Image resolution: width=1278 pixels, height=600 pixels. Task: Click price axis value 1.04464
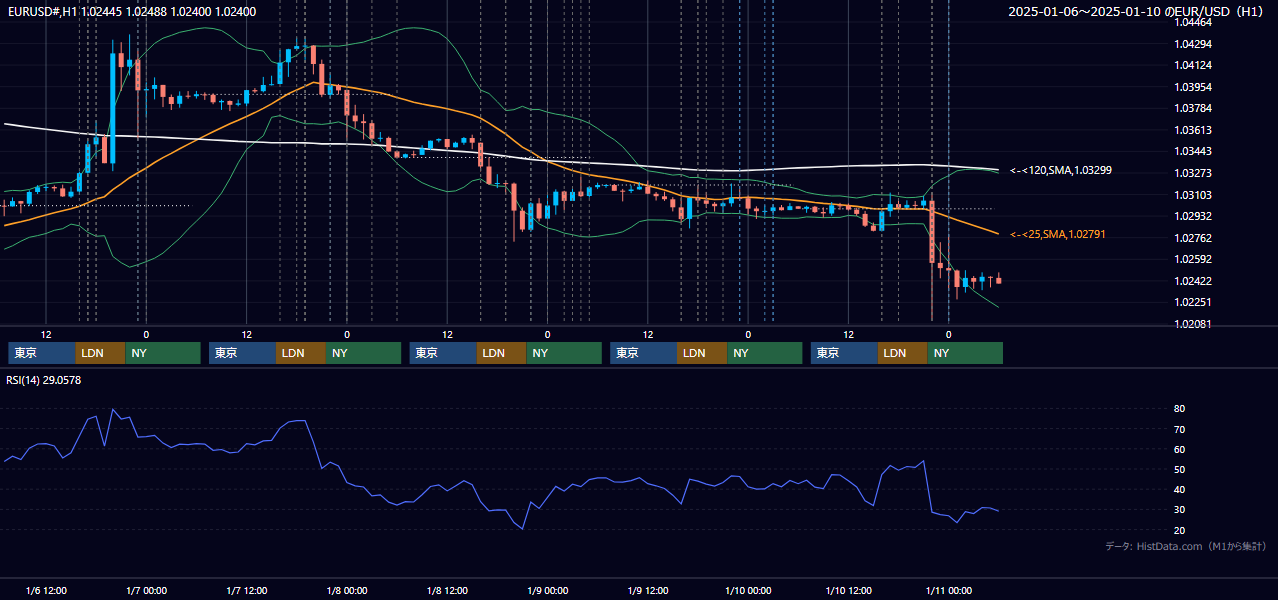[1193, 22]
